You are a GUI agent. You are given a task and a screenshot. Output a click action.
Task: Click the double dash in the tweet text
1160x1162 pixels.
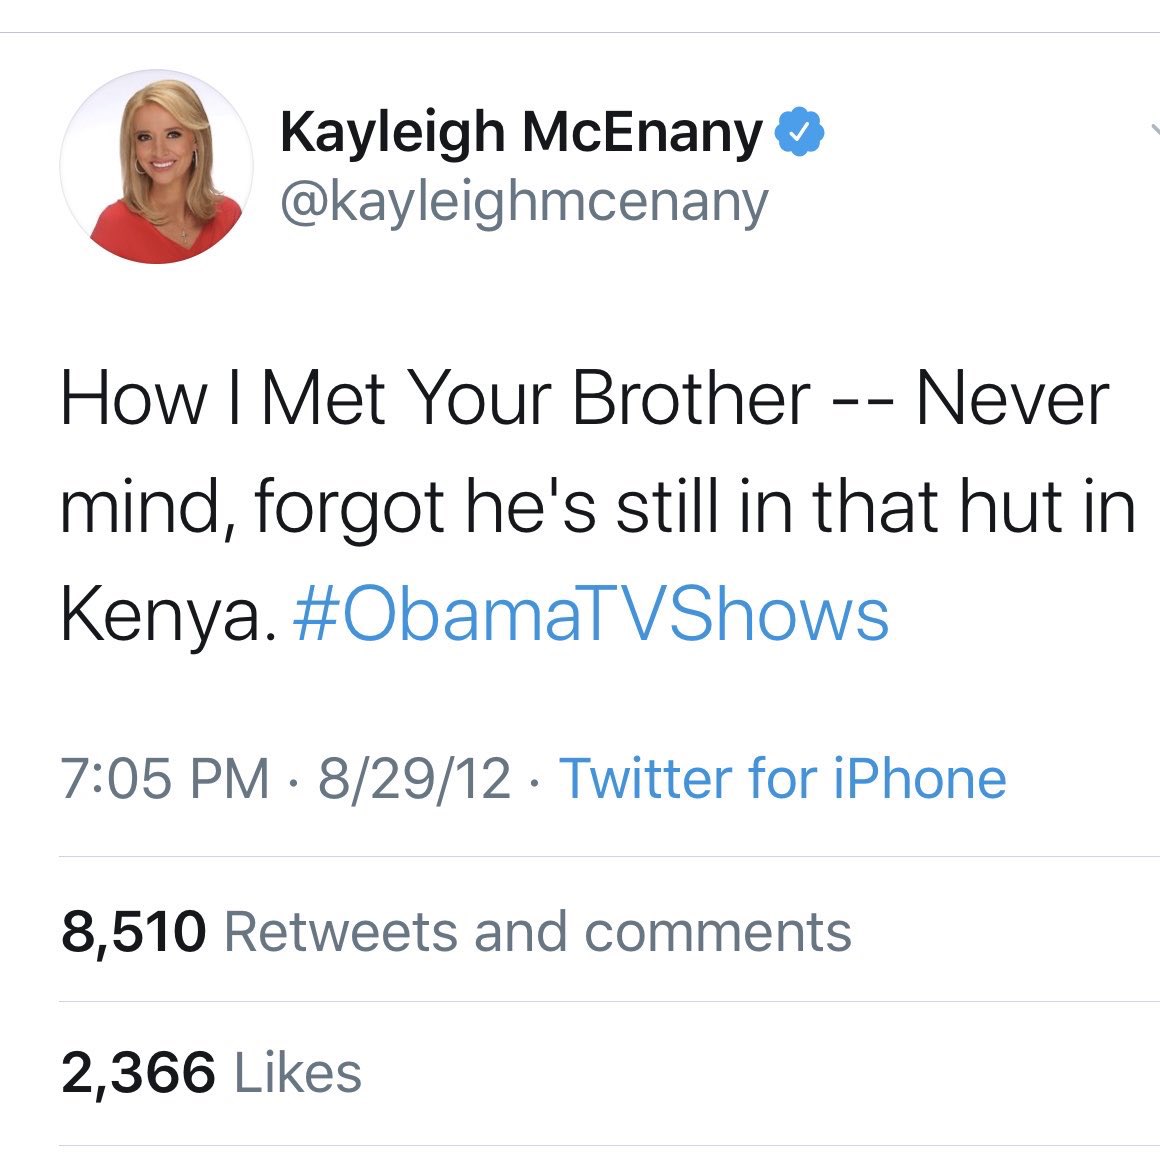point(864,405)
